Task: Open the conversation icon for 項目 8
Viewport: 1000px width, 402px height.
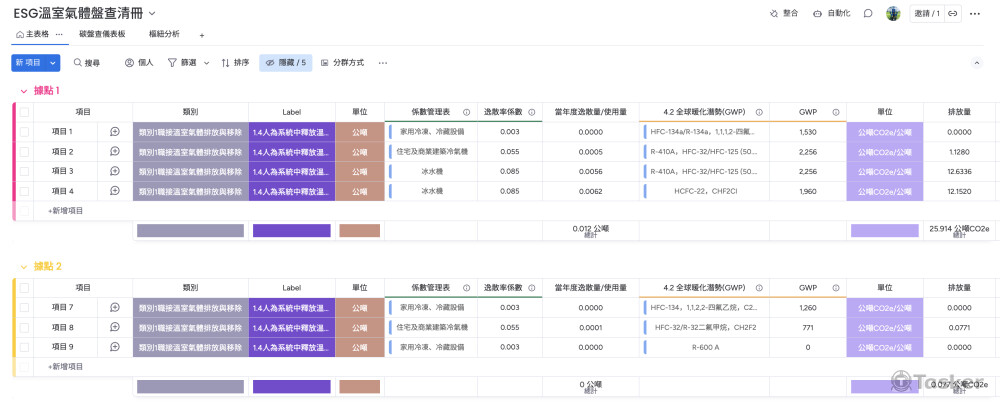Action: point(115,327)
